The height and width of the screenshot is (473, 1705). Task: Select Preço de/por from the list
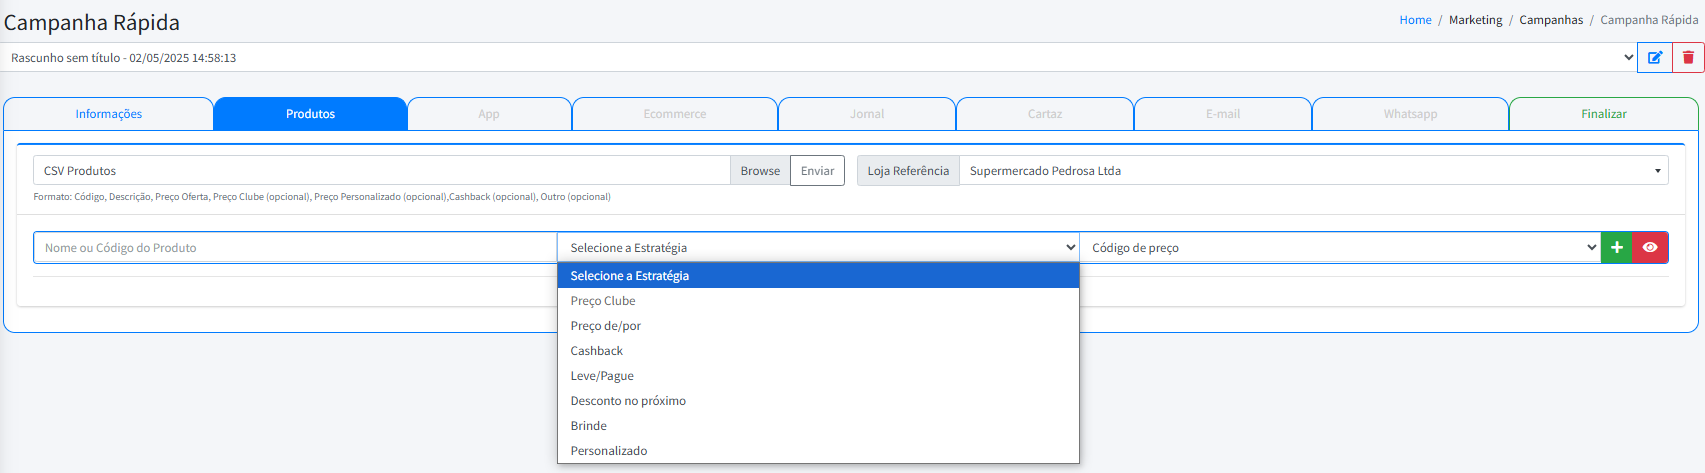click(606, 326)
